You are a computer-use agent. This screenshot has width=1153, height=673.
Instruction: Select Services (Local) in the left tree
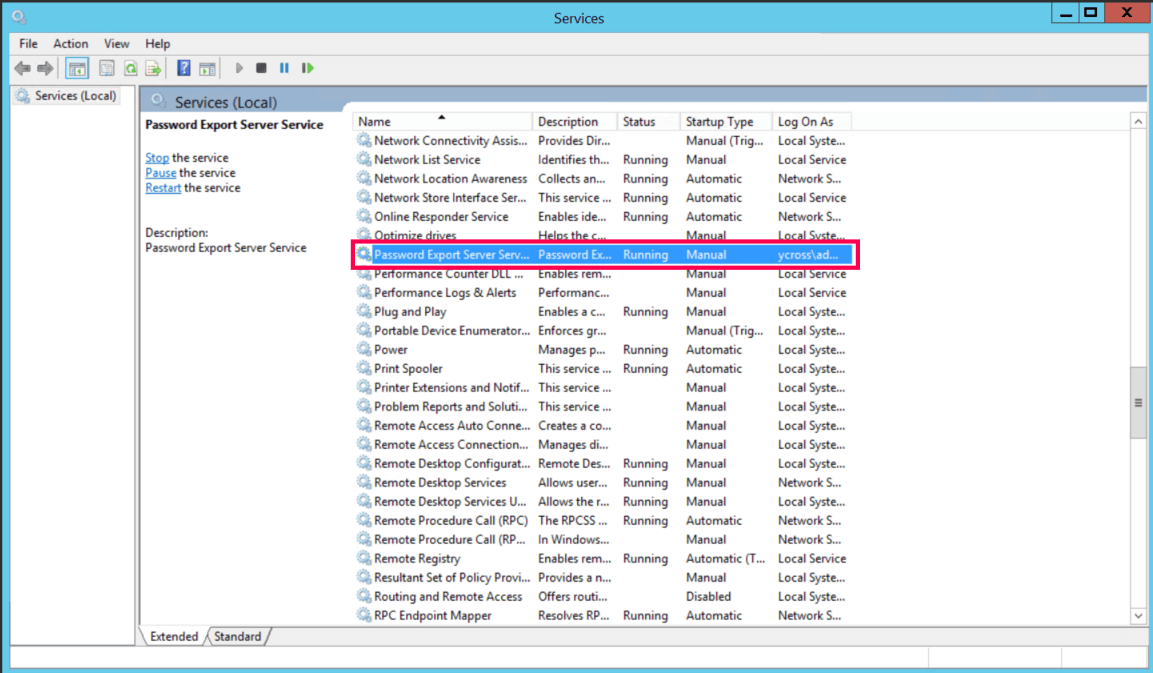[66, 95]
